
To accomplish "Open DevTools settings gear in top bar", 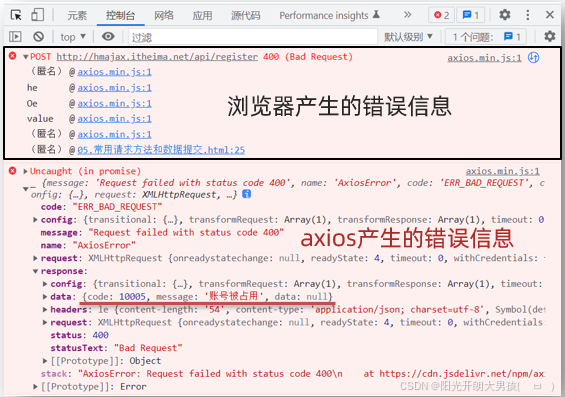I will 504,15.
